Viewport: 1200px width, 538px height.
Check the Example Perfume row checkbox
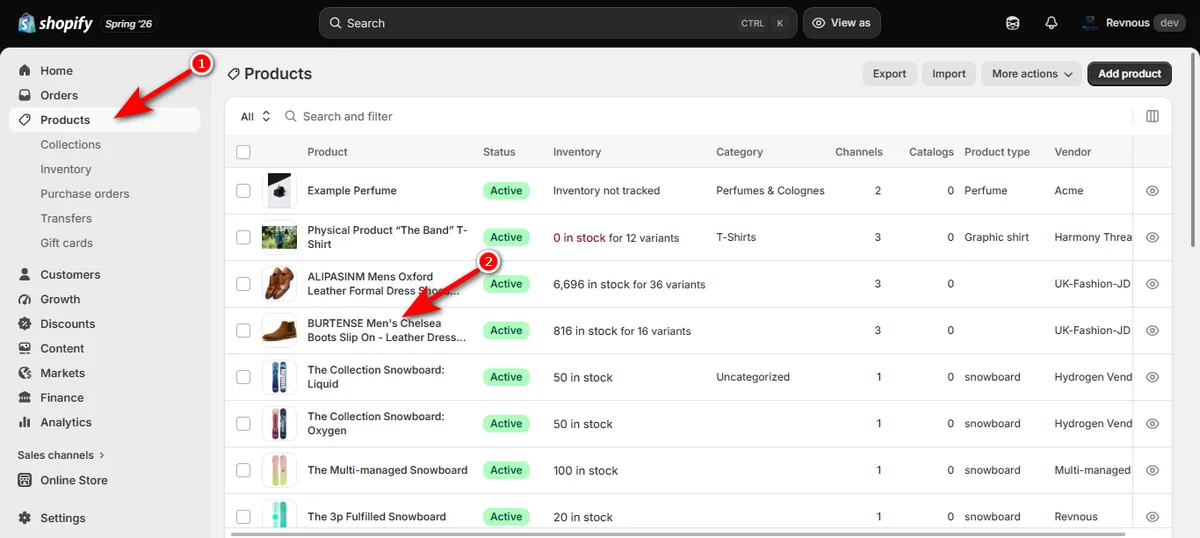coord(243,190)
